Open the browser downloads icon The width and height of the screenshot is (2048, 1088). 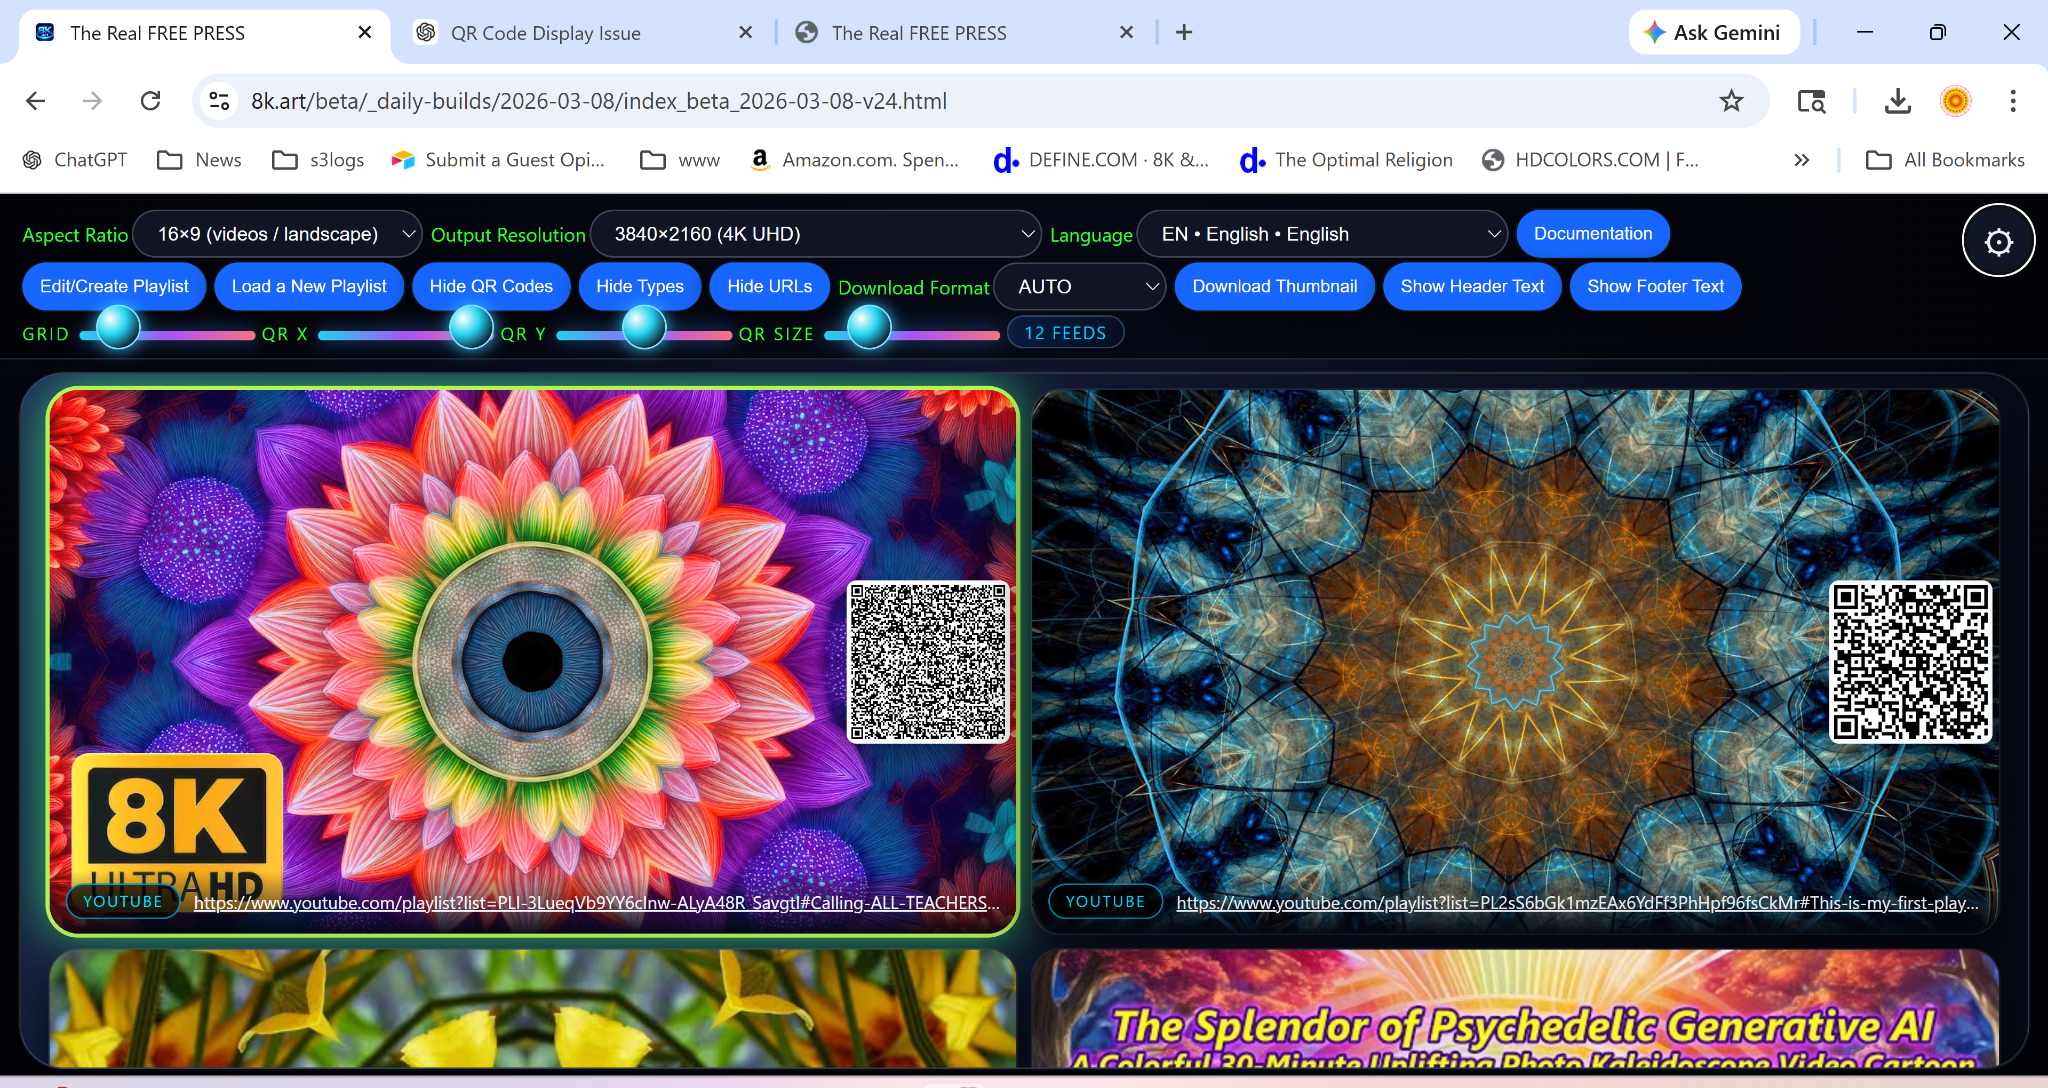1897,101
